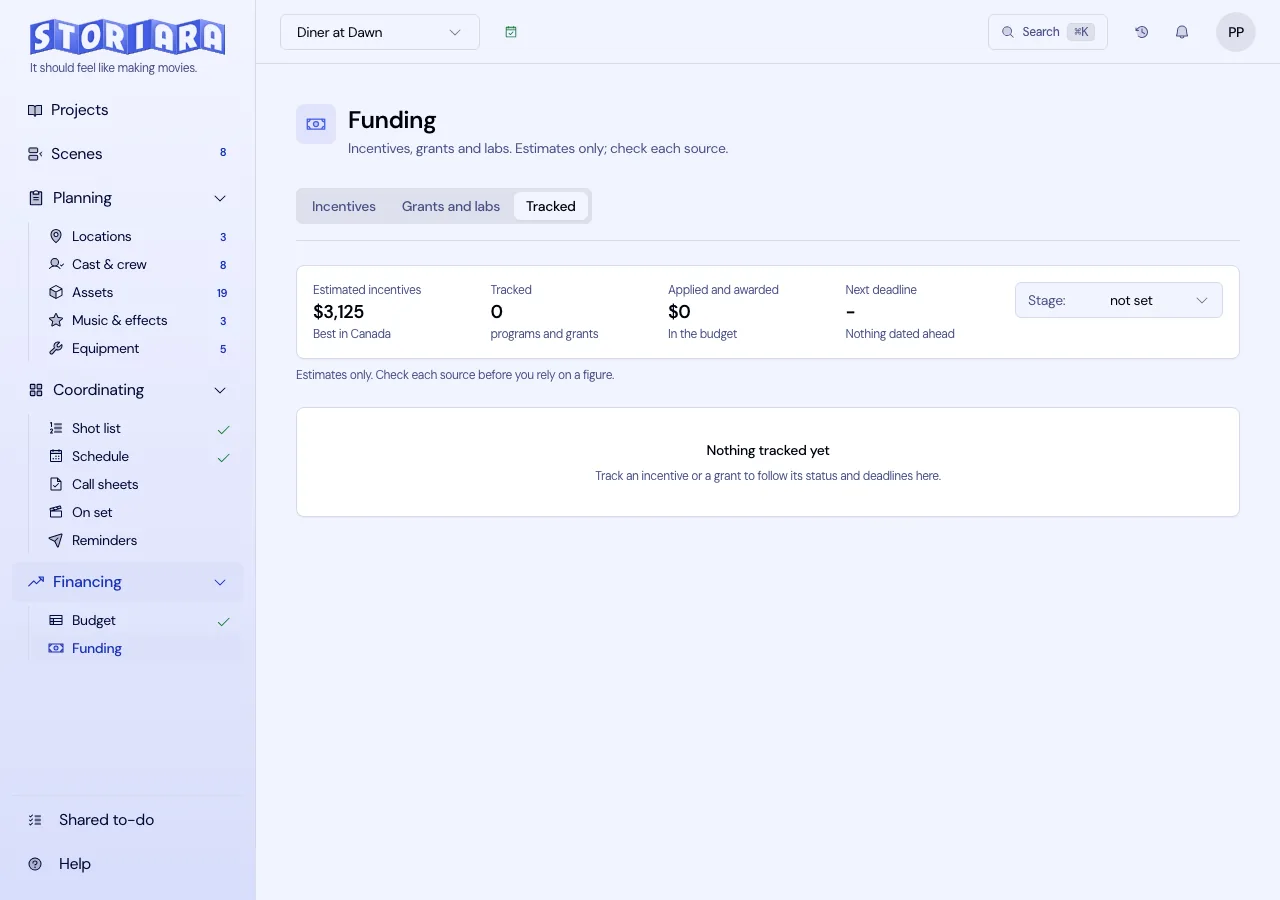Open the notifications bell
This screenshot has width=1280, height=900.
(1182, 32)
